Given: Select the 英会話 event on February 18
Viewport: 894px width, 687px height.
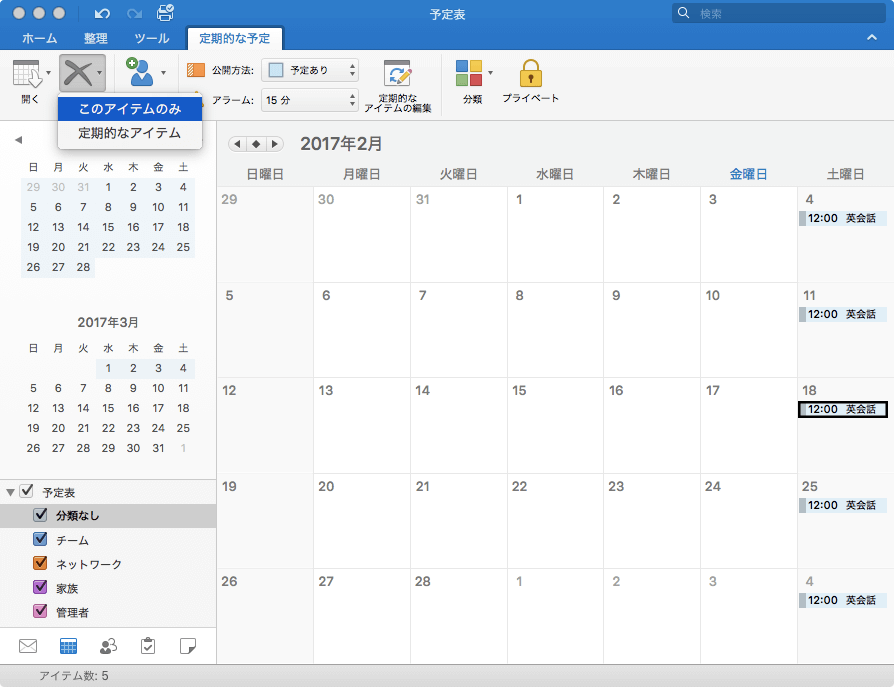Looking at the screenshot, I should 843,409.
